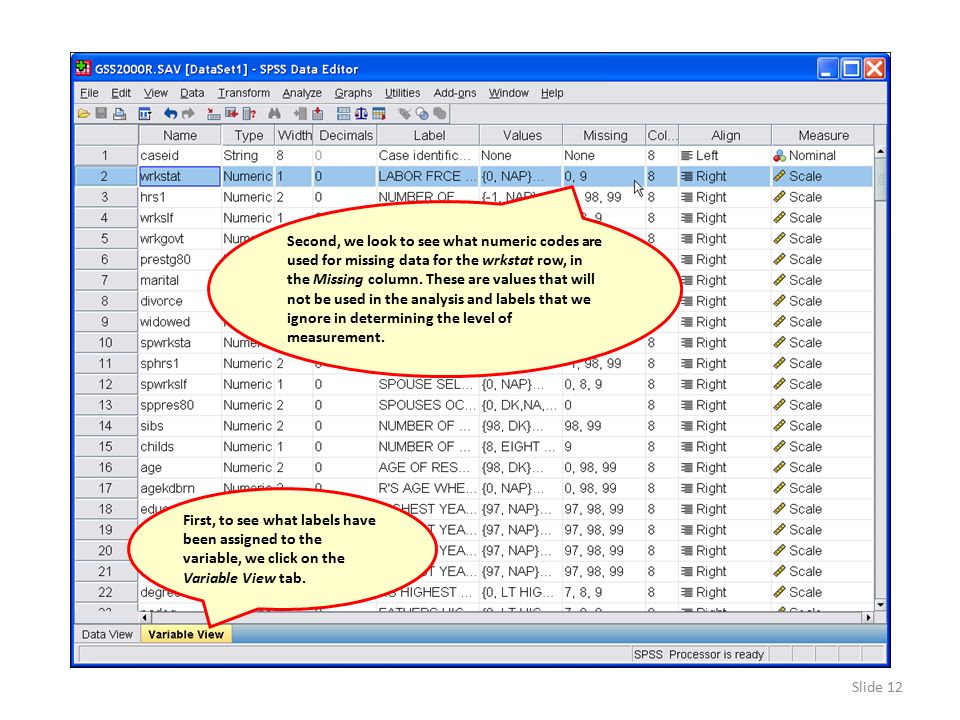The image size is (960, 720).
Task: Click the 'sibs' variable name
Action: (x=152, y=426)
